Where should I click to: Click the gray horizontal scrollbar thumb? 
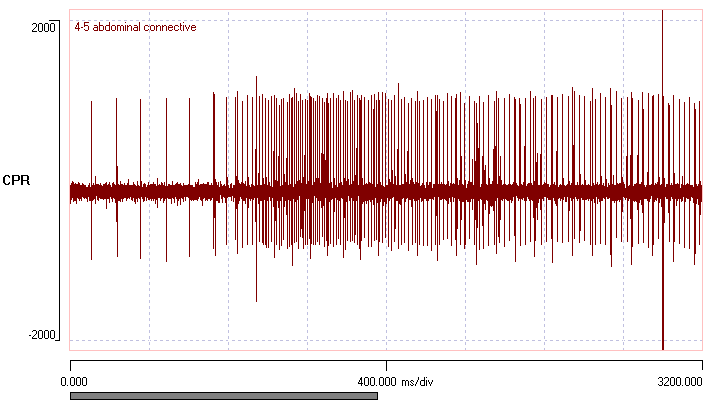(x=223, y=395)
